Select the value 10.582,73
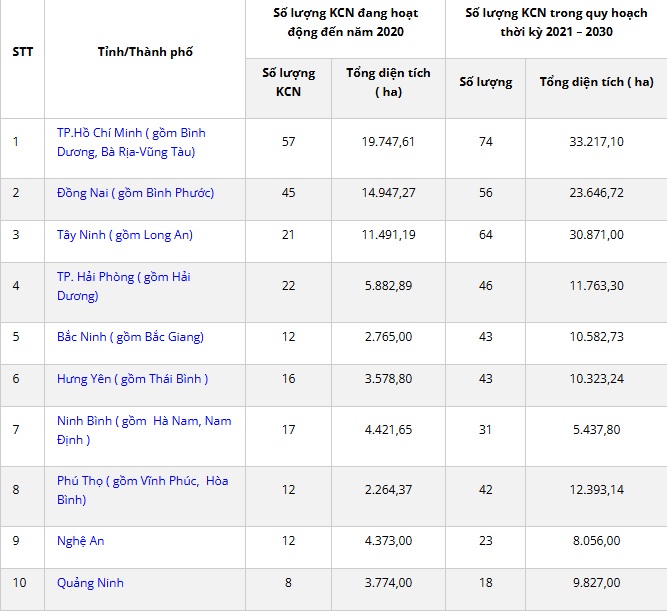 pyautogui.click(x=596, y=337)
